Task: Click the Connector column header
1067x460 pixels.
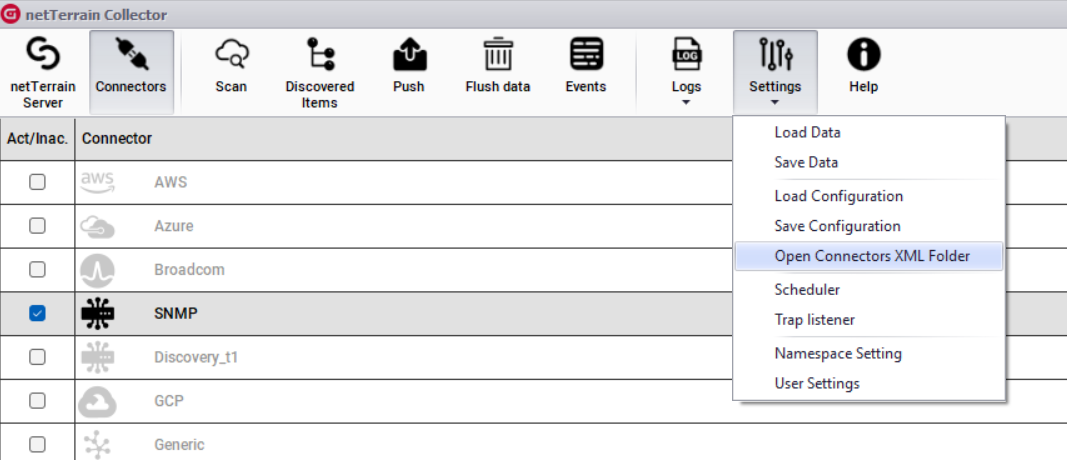Action: coord(117,139)
